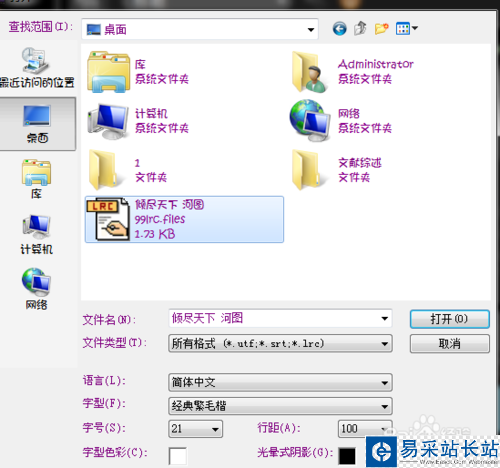
Task: Open the 字号 dropdown showing 21
Action: coord(196,429)
